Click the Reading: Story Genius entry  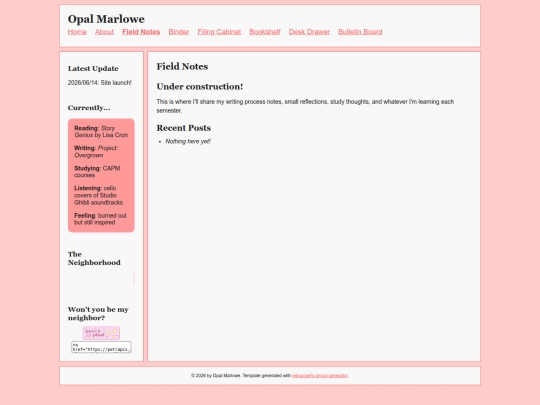101,132
